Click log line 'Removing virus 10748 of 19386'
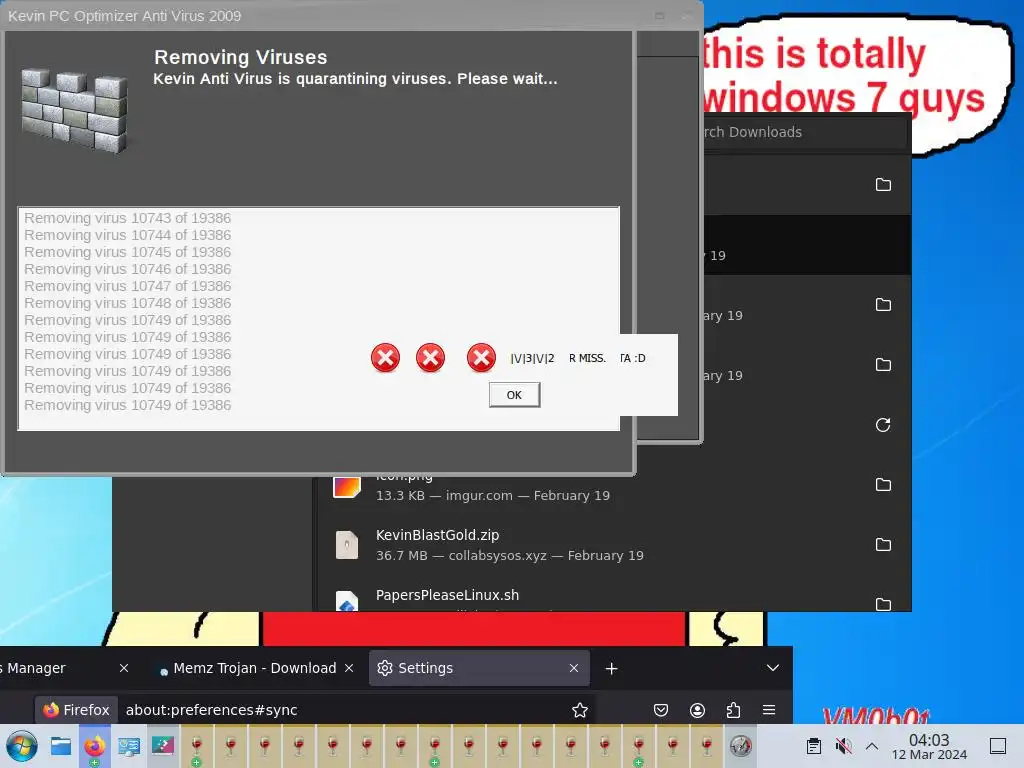 127,303
